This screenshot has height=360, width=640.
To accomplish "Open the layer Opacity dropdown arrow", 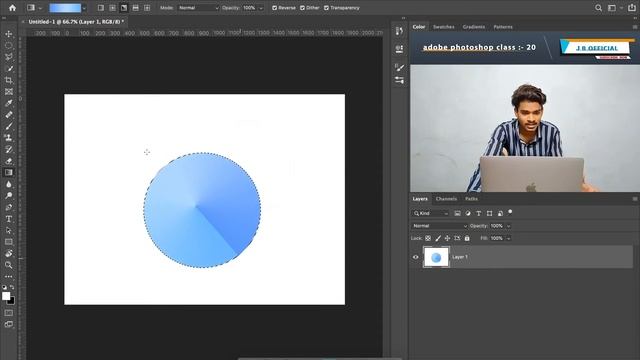I will click(x=508, y=226).
